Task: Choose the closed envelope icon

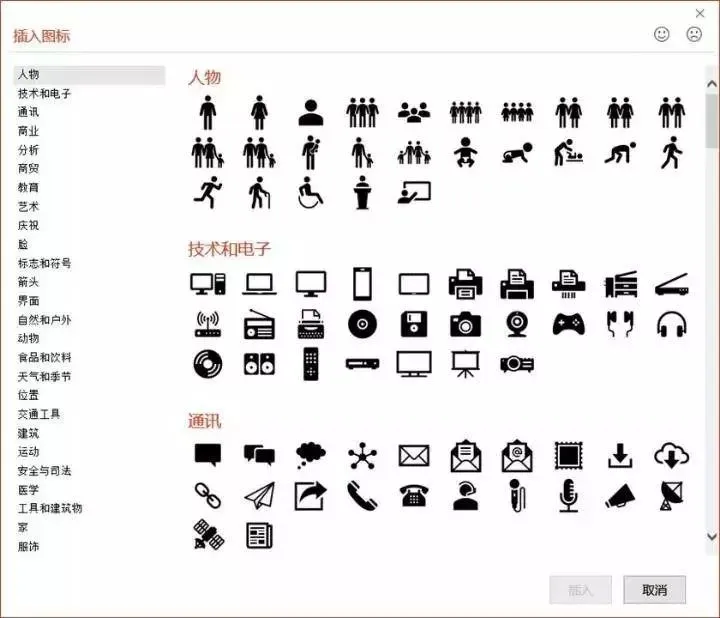Action: 414,456
